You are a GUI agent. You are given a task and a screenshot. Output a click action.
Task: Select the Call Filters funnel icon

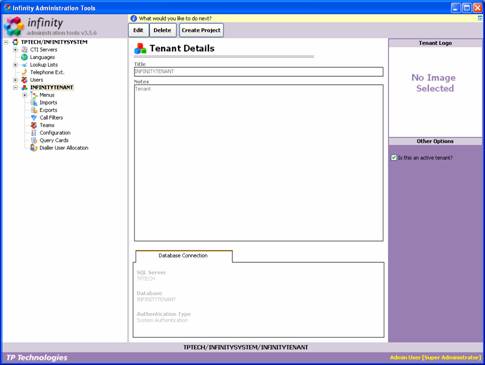click(34, 118)
